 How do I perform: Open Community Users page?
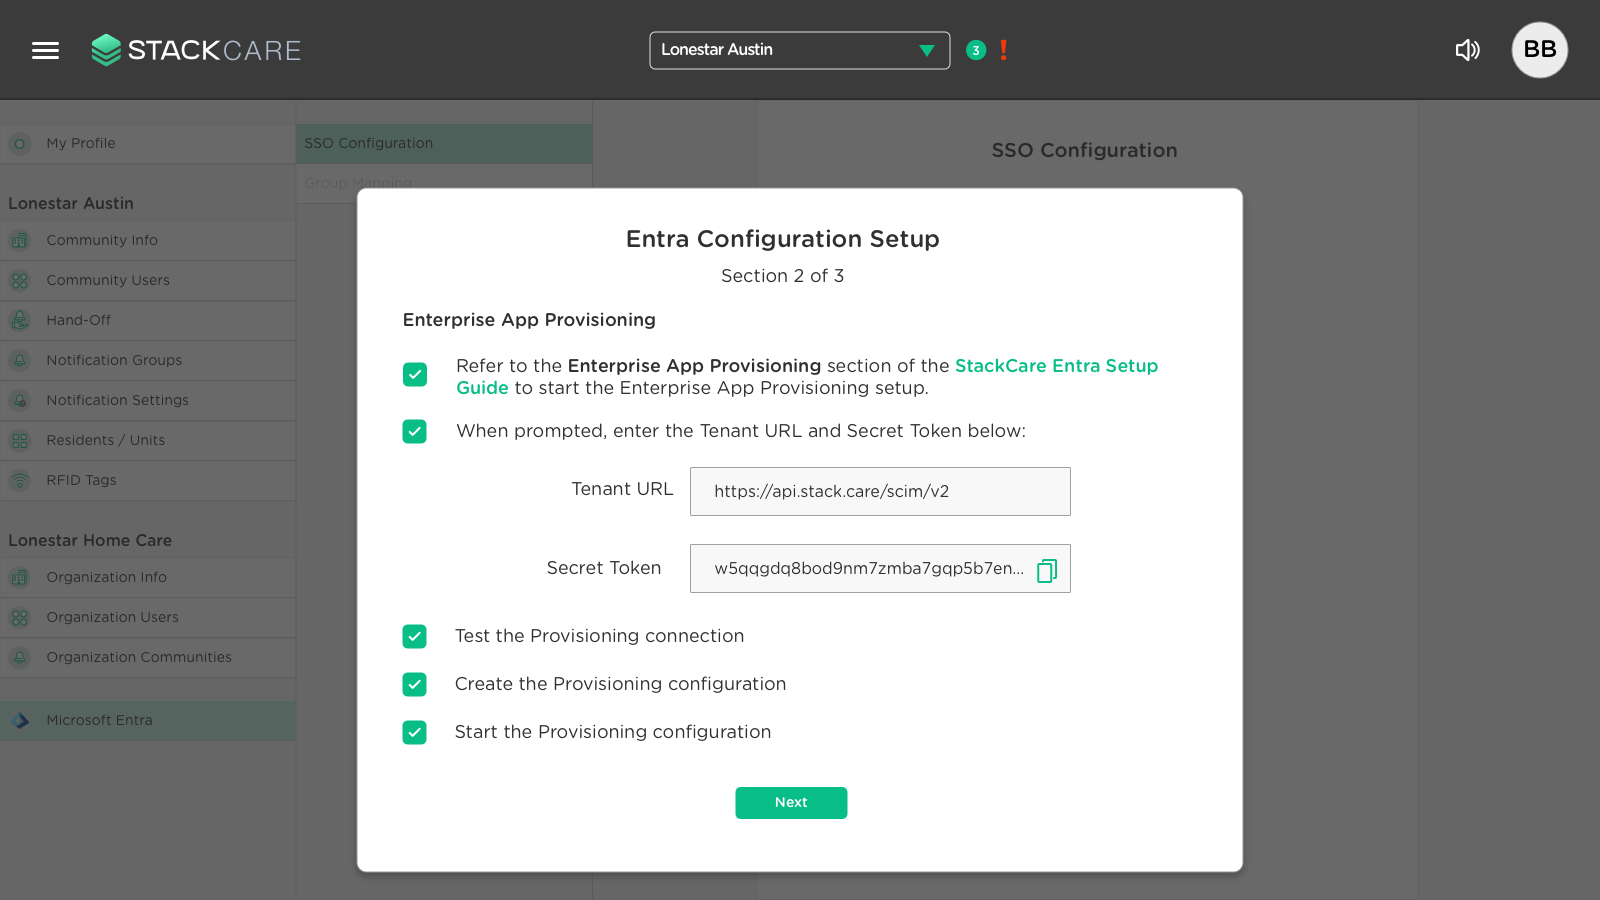[148, 281]
